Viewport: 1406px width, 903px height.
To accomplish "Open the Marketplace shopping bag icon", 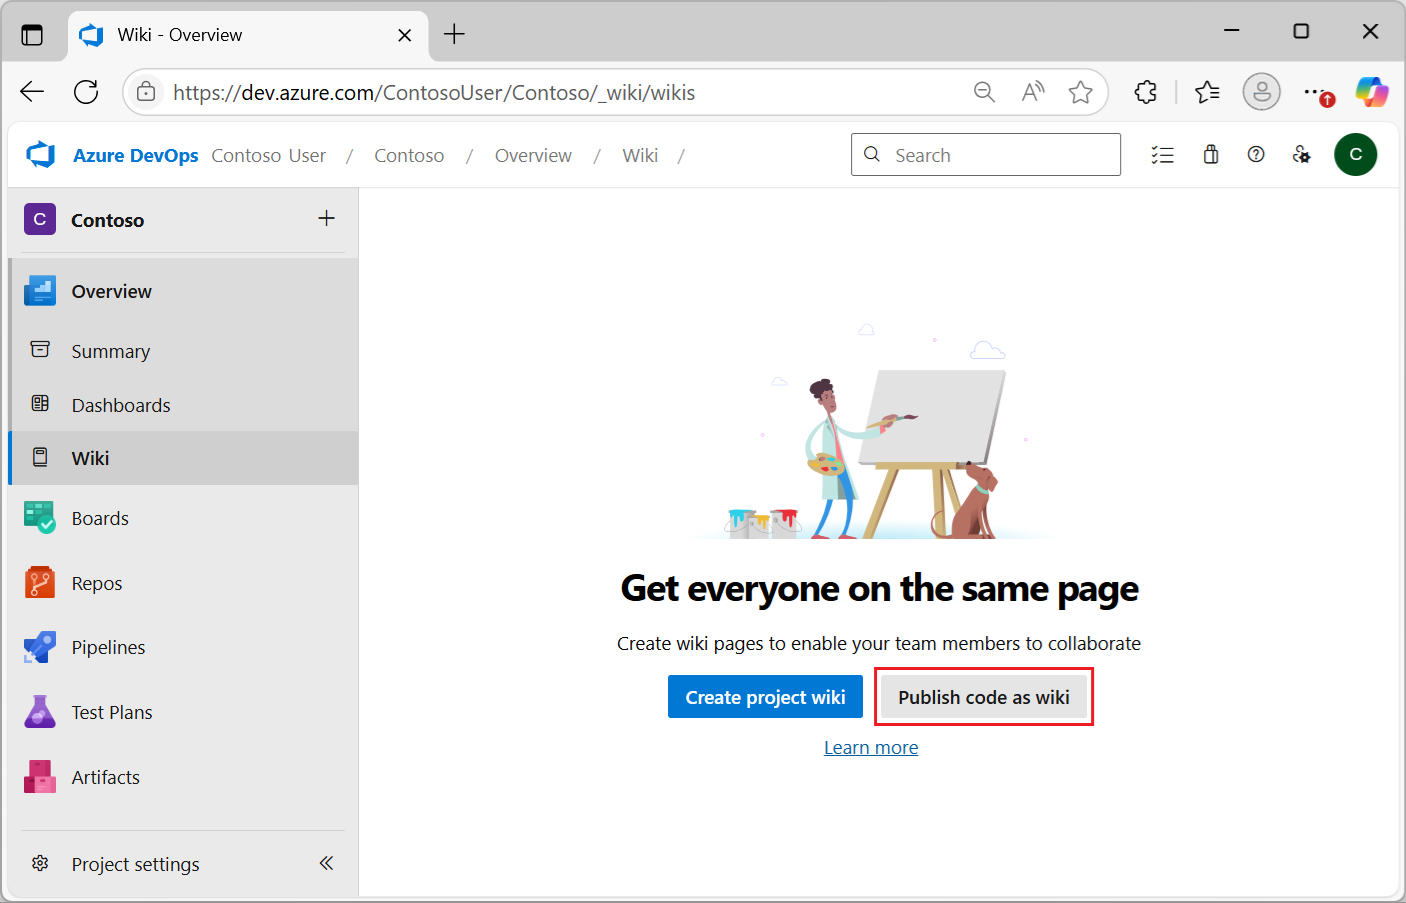I will (x=1211, y=155).
